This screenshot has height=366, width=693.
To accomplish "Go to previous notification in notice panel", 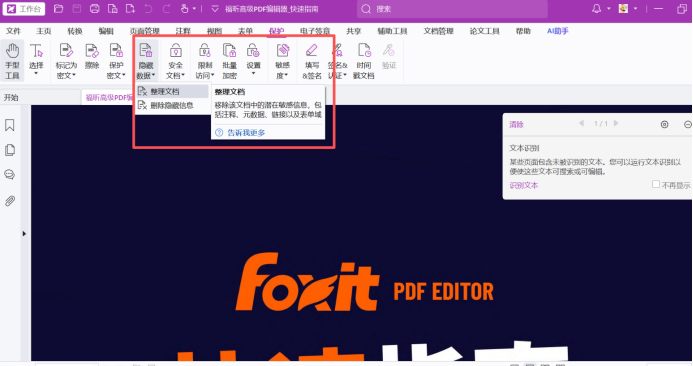I will [x=581, y=123].
